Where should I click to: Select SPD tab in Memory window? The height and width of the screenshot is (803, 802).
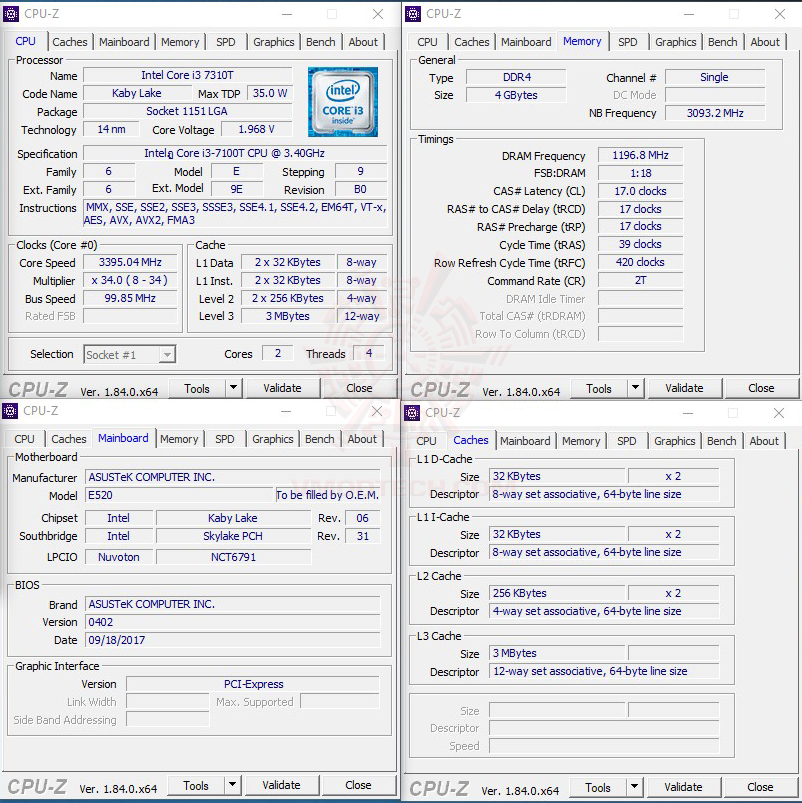(x=628, y=42)
